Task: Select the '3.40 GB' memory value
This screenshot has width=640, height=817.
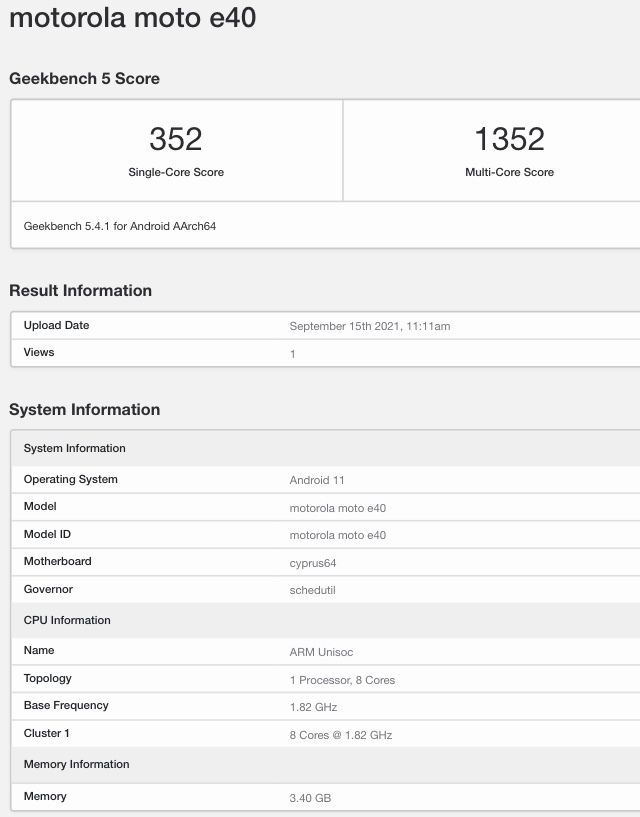Action: tap(311, 798)
